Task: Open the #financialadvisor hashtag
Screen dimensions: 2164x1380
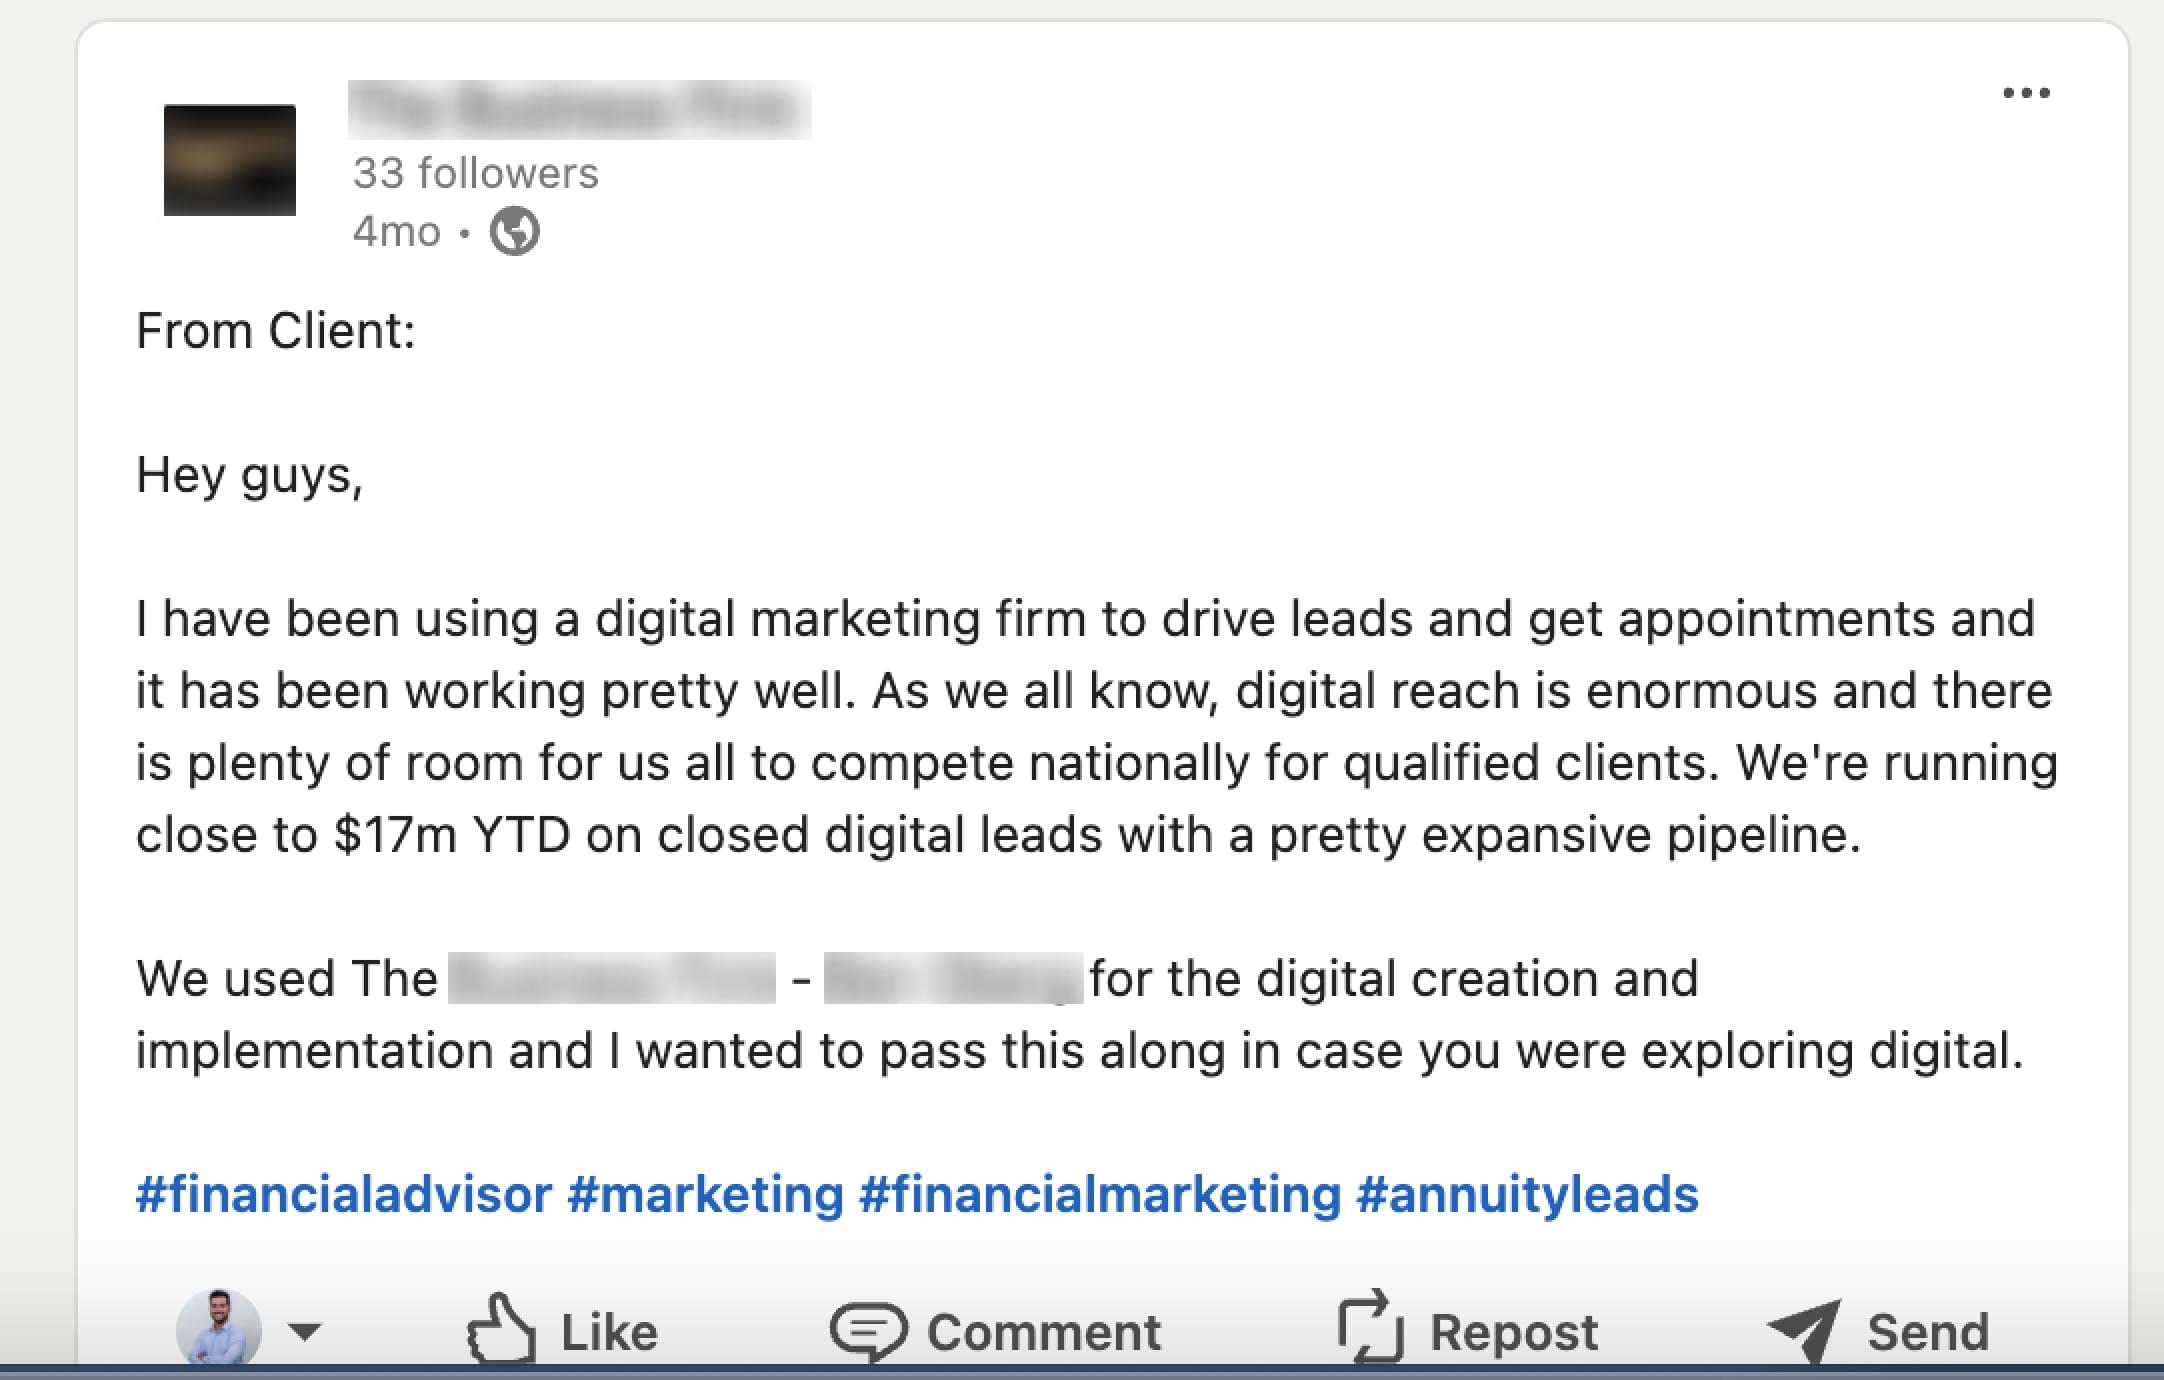Action: click(343, 1194)
